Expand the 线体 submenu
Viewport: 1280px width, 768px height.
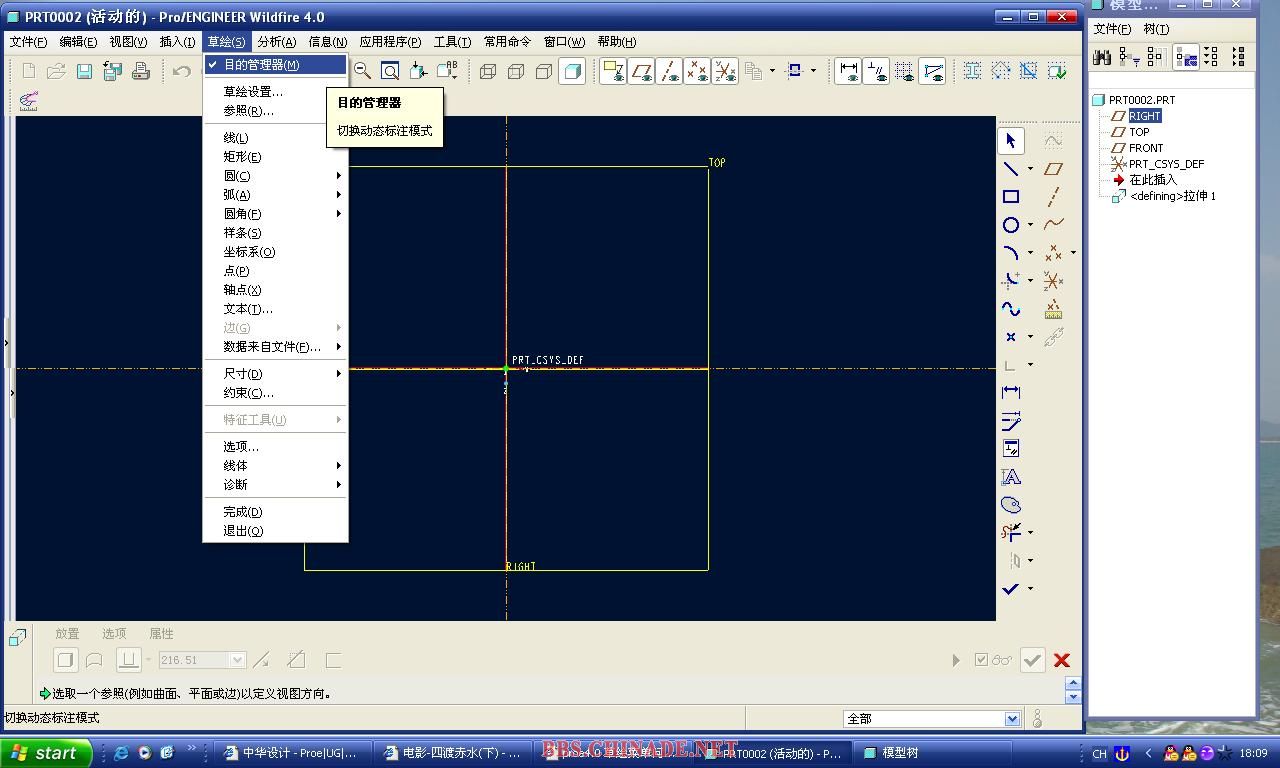pos(275,466)
